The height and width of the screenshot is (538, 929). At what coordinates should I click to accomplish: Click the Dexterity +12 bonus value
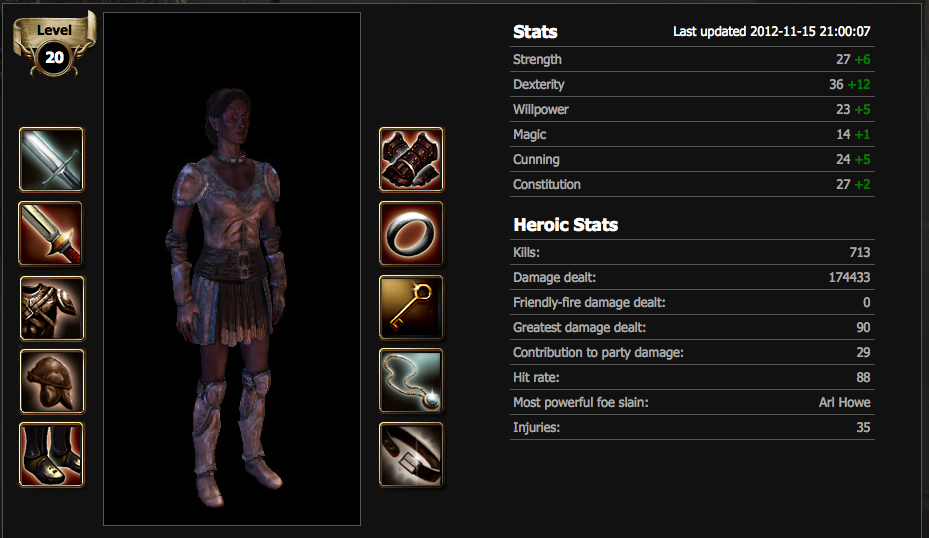tap(858, 84)
